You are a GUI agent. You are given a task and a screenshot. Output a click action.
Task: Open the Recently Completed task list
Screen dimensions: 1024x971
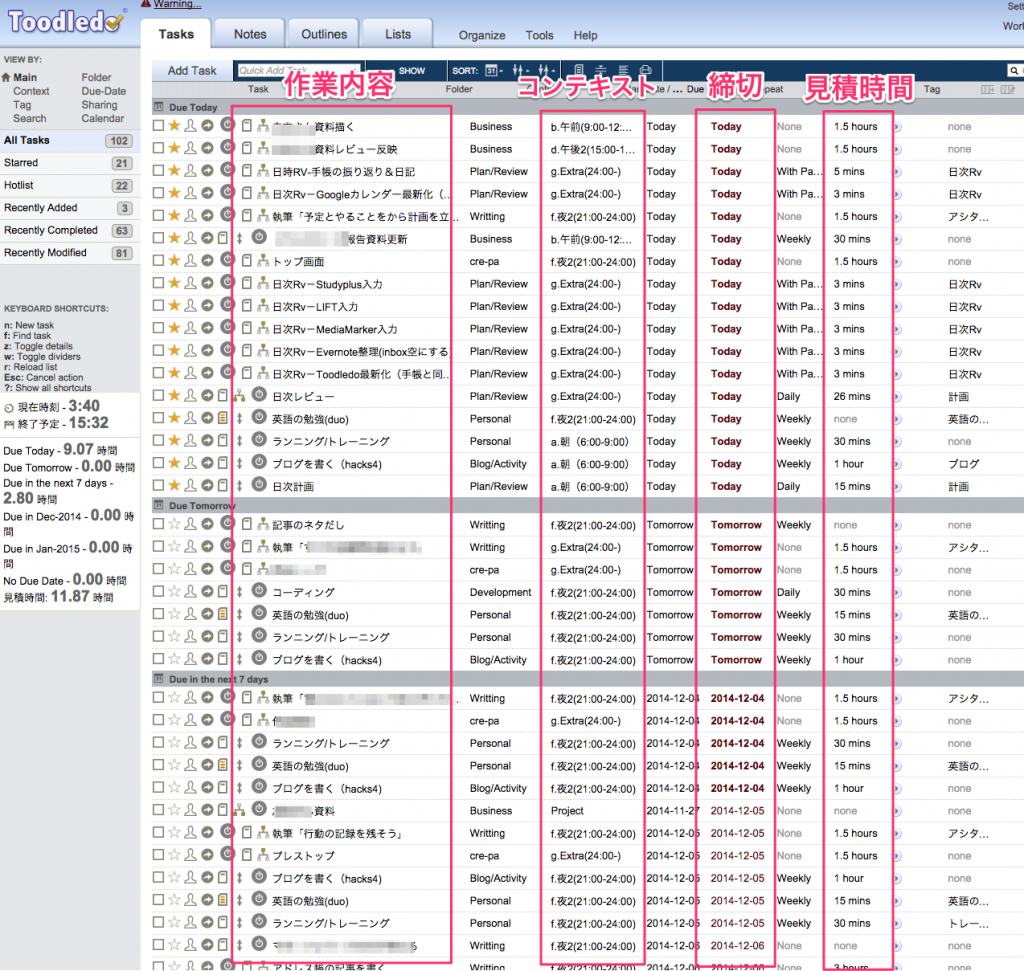51,230
